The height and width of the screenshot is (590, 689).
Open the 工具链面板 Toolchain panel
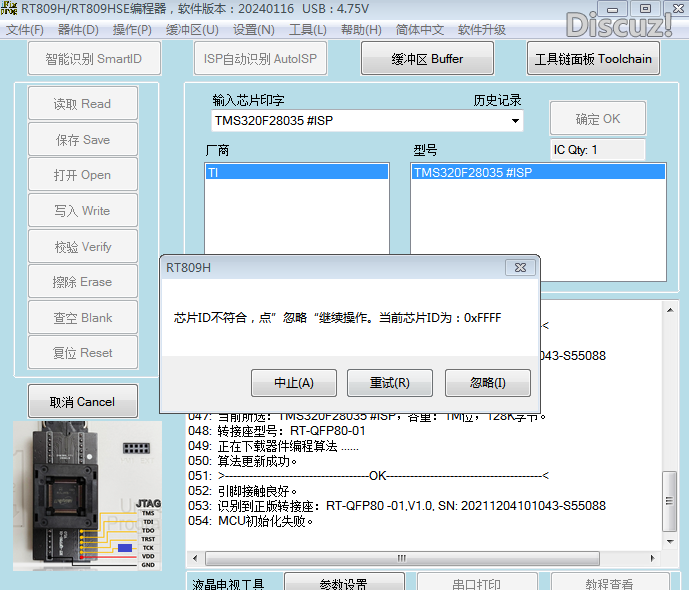point(593,59)
